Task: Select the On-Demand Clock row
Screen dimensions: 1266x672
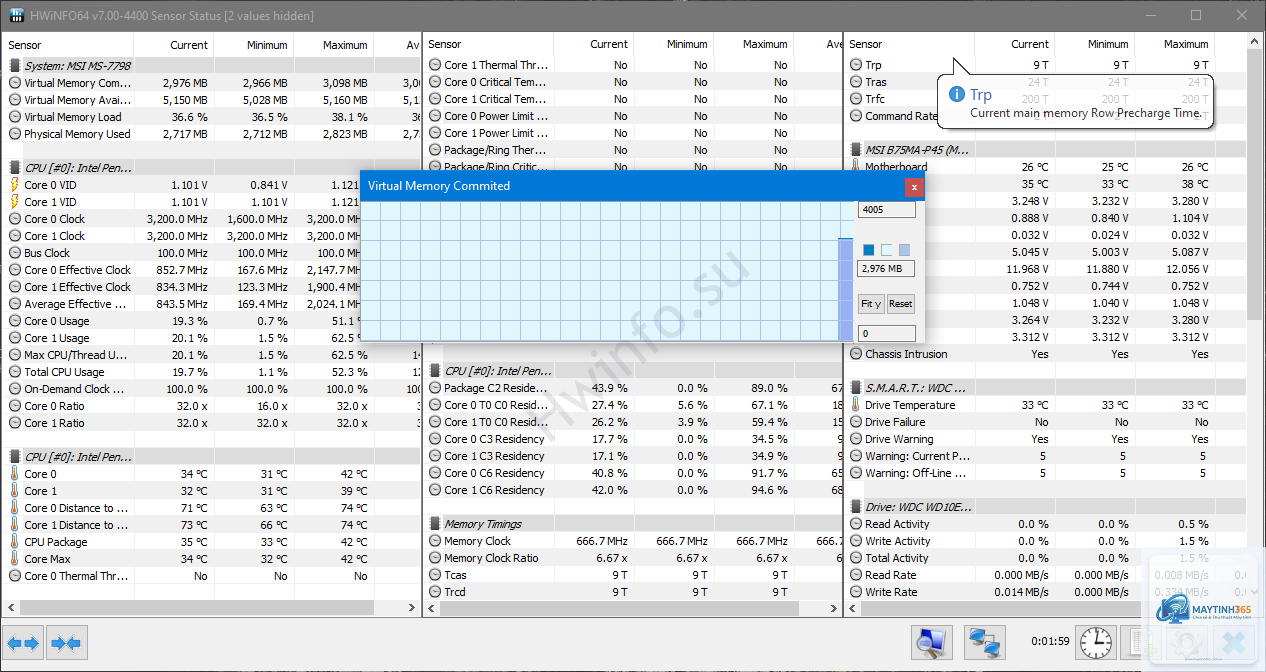Action: click(210, 389)
